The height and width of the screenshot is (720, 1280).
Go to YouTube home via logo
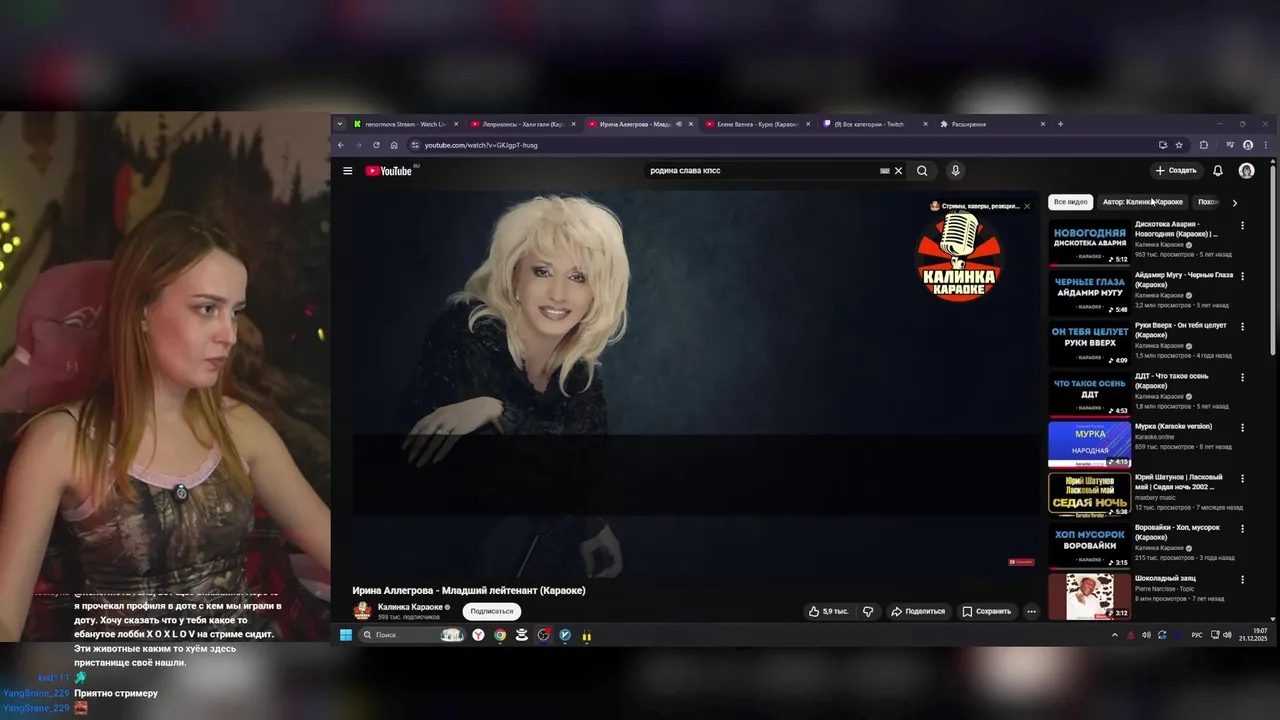pyautogui.click(x=389, y=171)
